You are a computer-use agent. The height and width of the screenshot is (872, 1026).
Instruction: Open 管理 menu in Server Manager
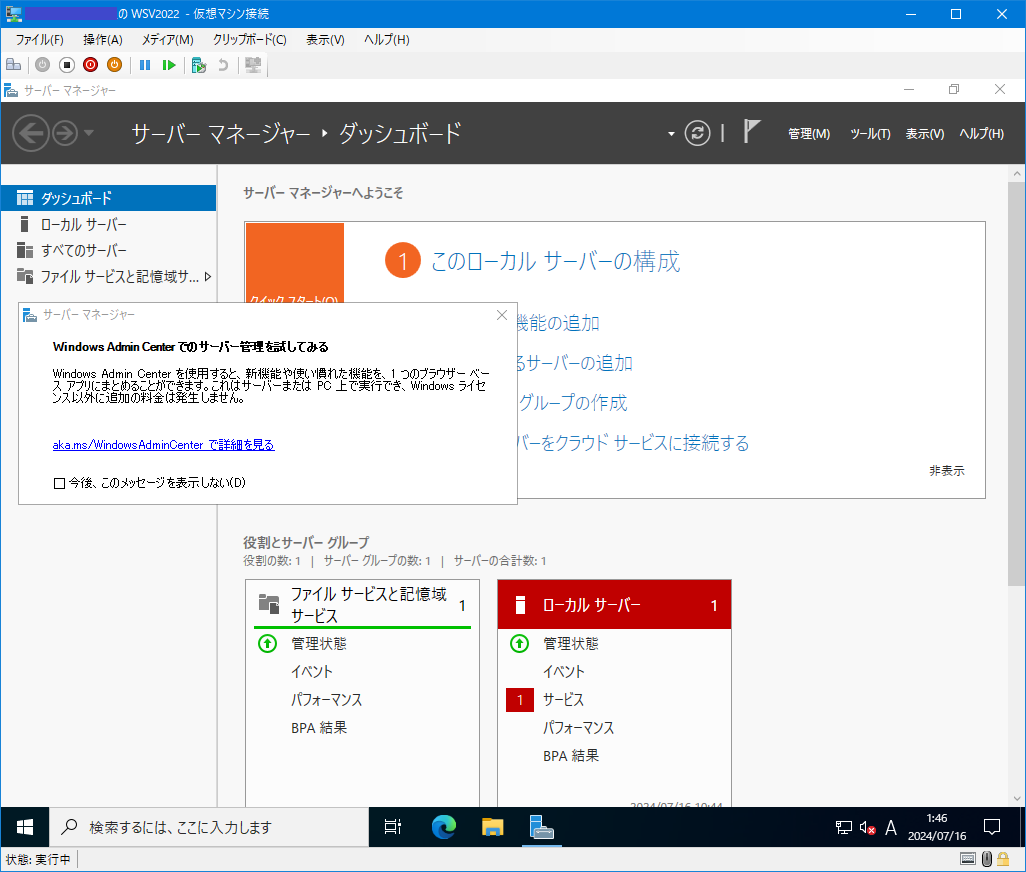coord(808,133)
